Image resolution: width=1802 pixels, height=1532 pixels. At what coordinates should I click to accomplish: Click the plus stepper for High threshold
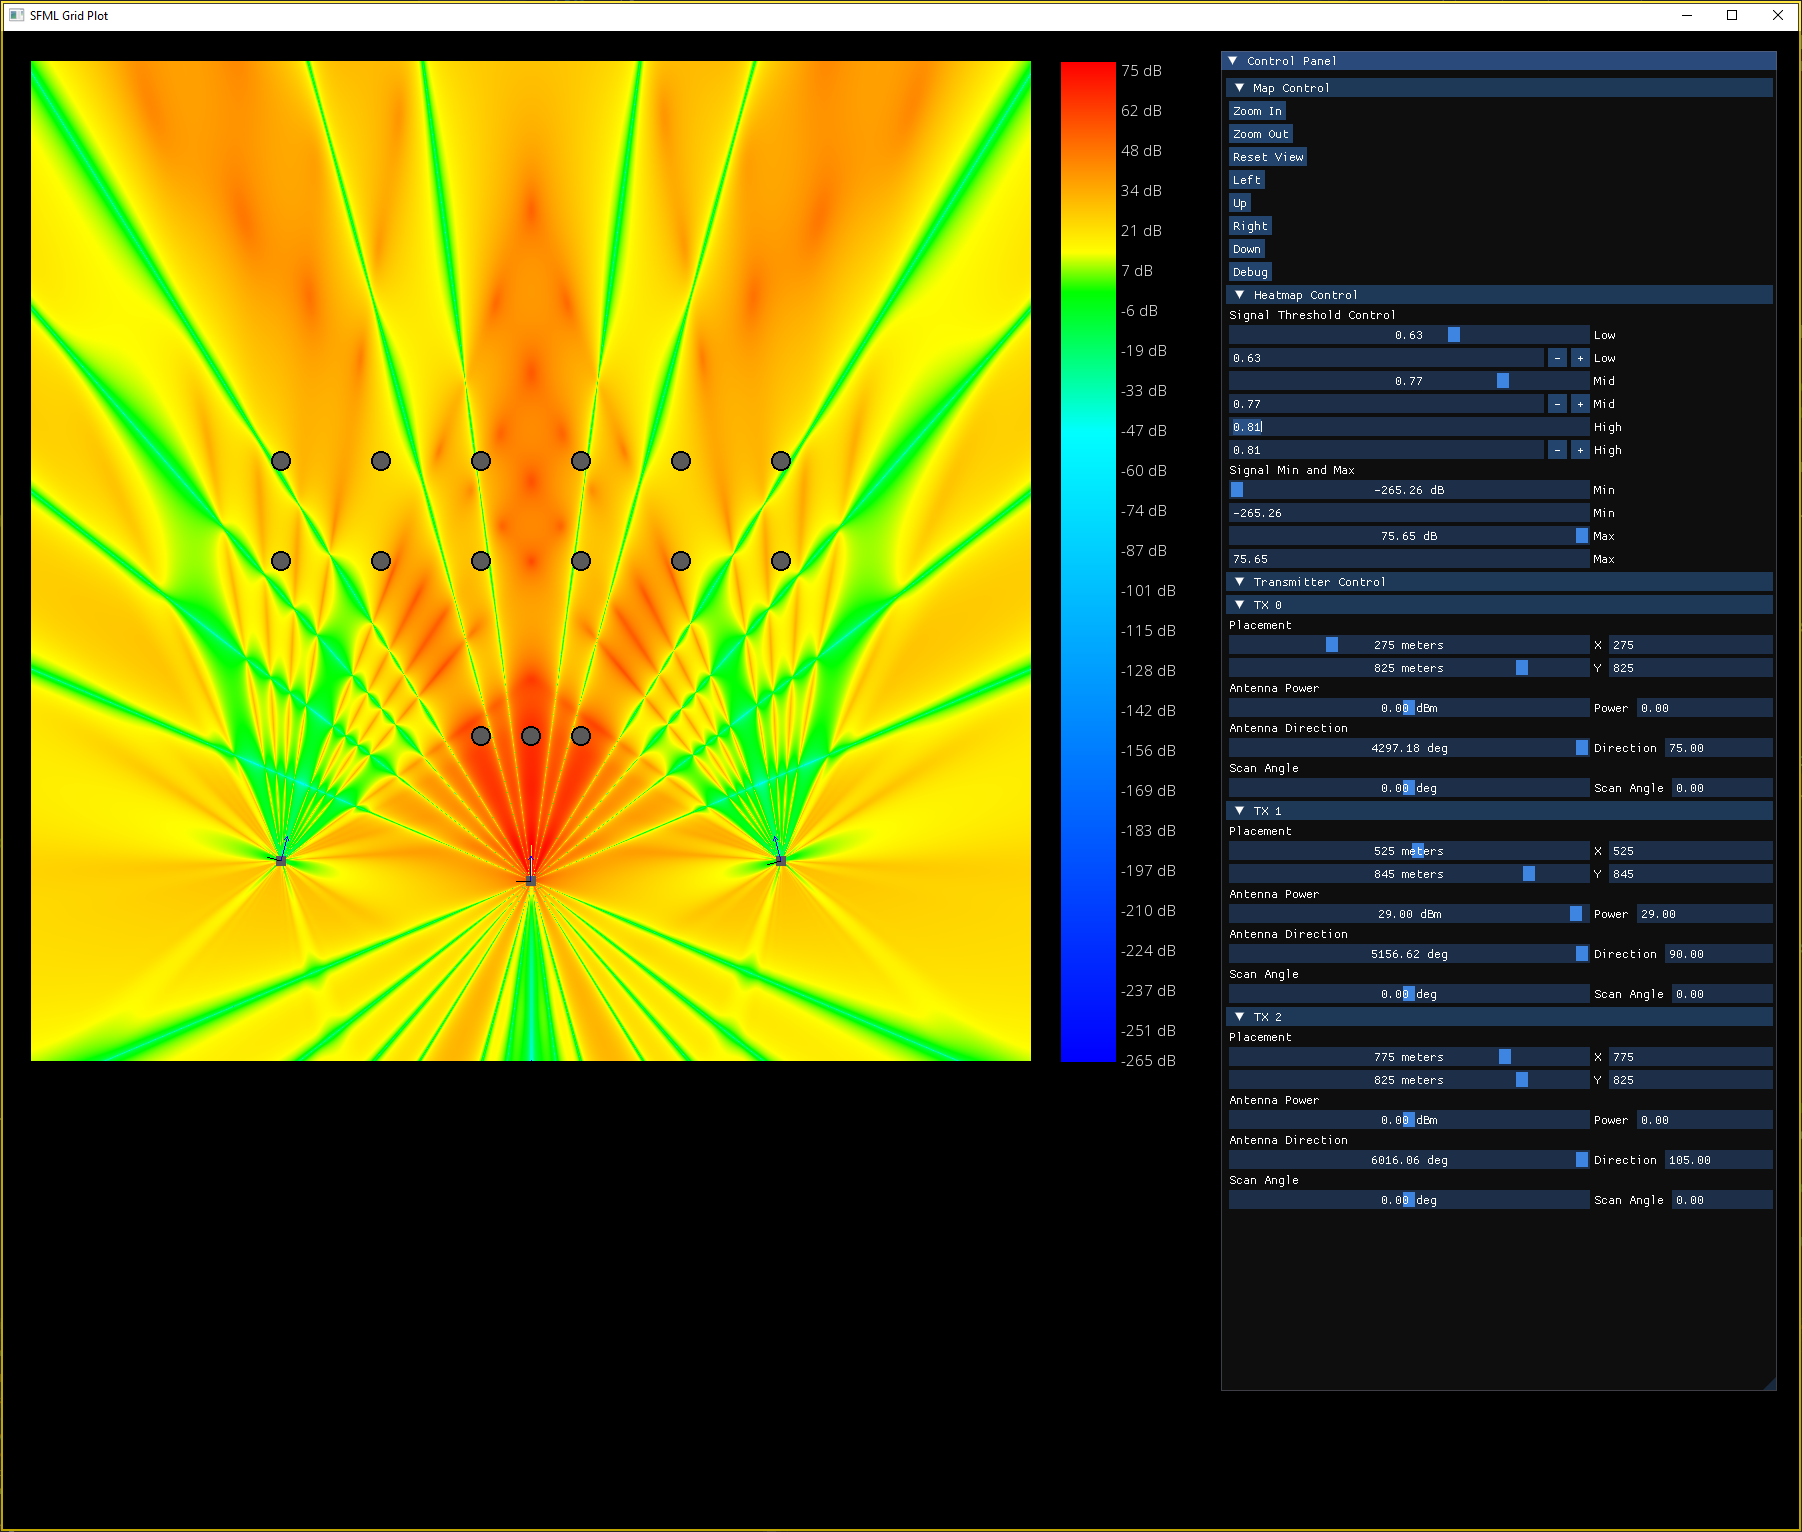click(x=1580, y=450)
